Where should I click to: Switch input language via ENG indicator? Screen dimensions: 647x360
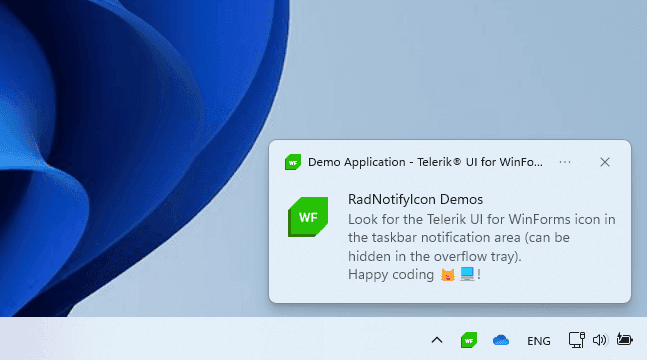pyautogui.click(x=538, y=341)
